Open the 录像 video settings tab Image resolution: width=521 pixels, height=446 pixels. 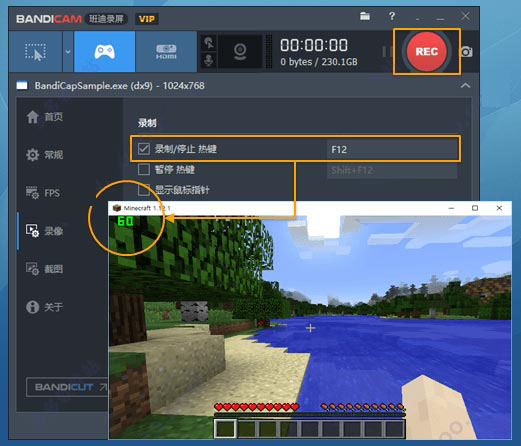[44, 231]
